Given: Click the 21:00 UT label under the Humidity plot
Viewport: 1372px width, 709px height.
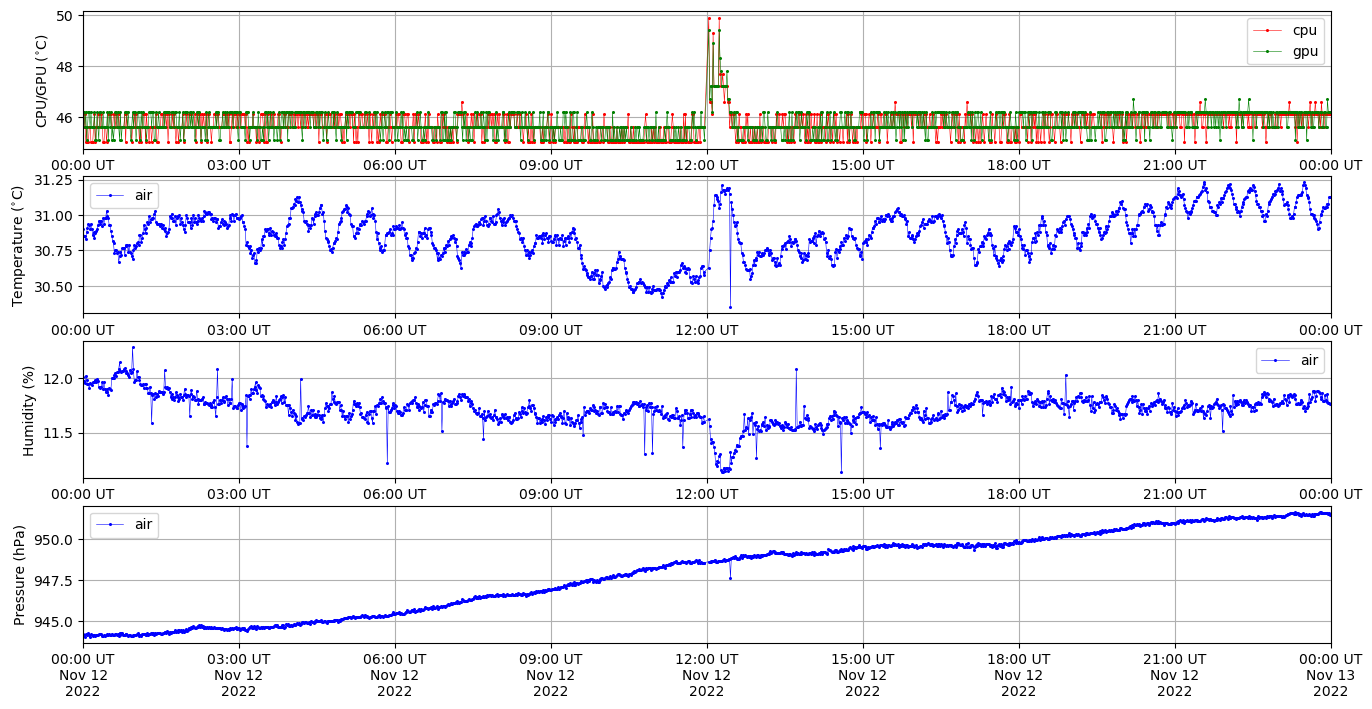Looking at the screenshot, I should click(x=1175, y=494).
